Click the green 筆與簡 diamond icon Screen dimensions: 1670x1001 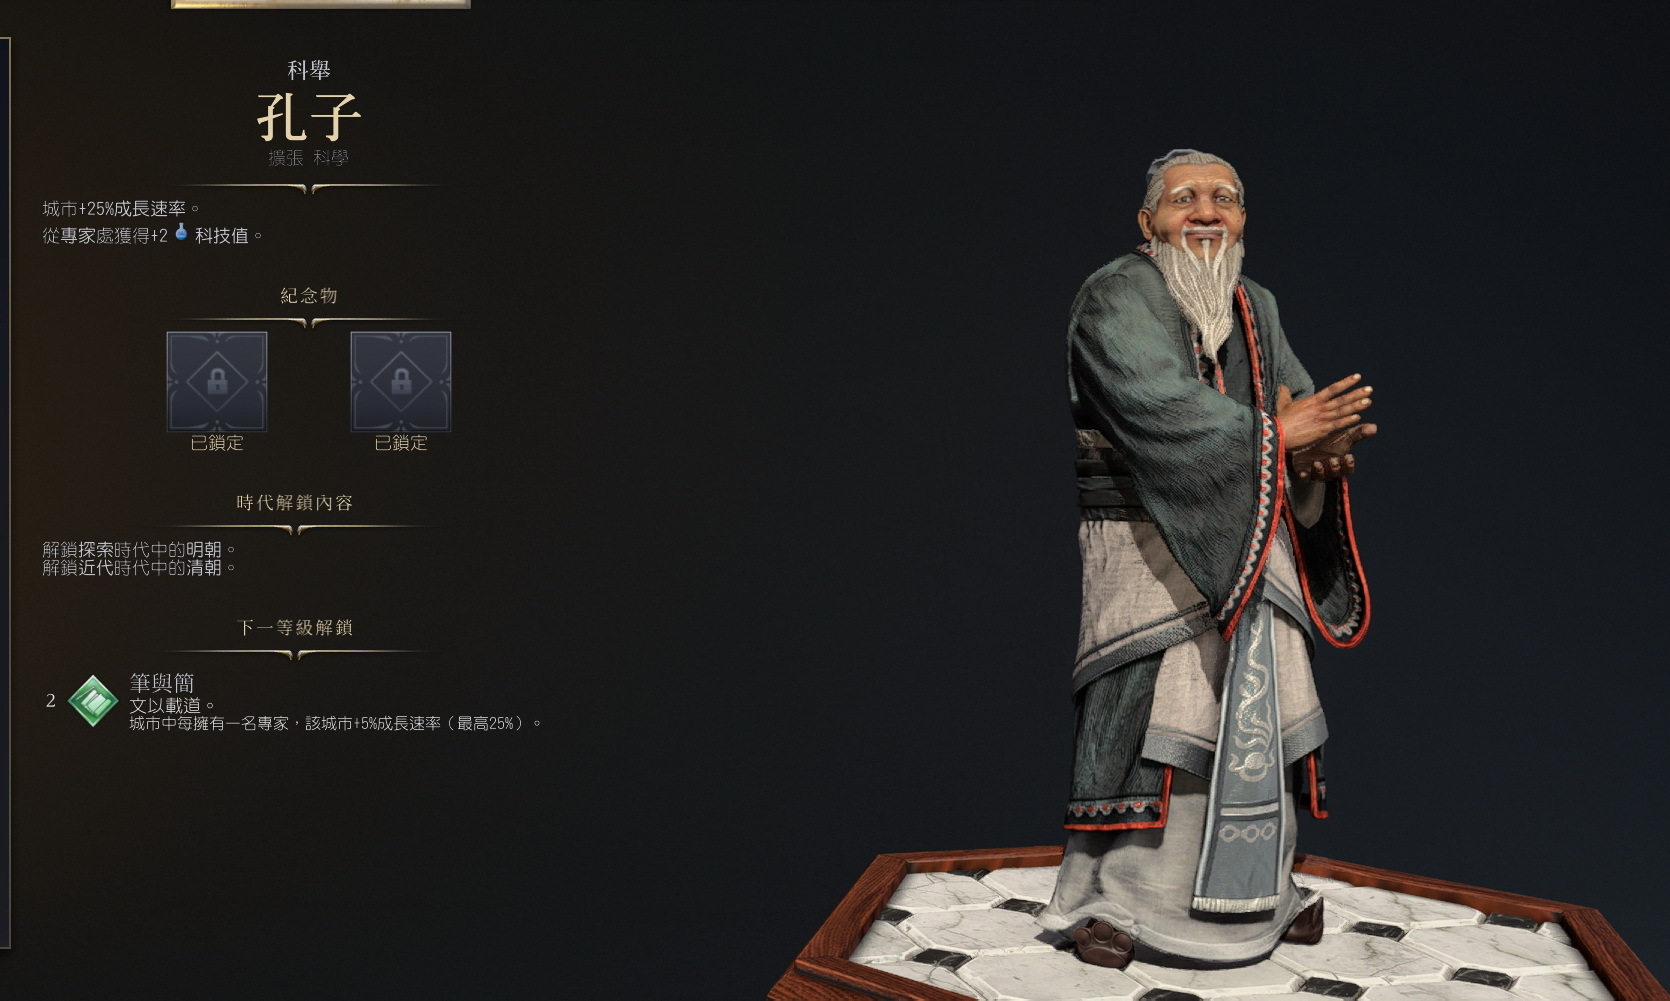[x=93, y=700]
